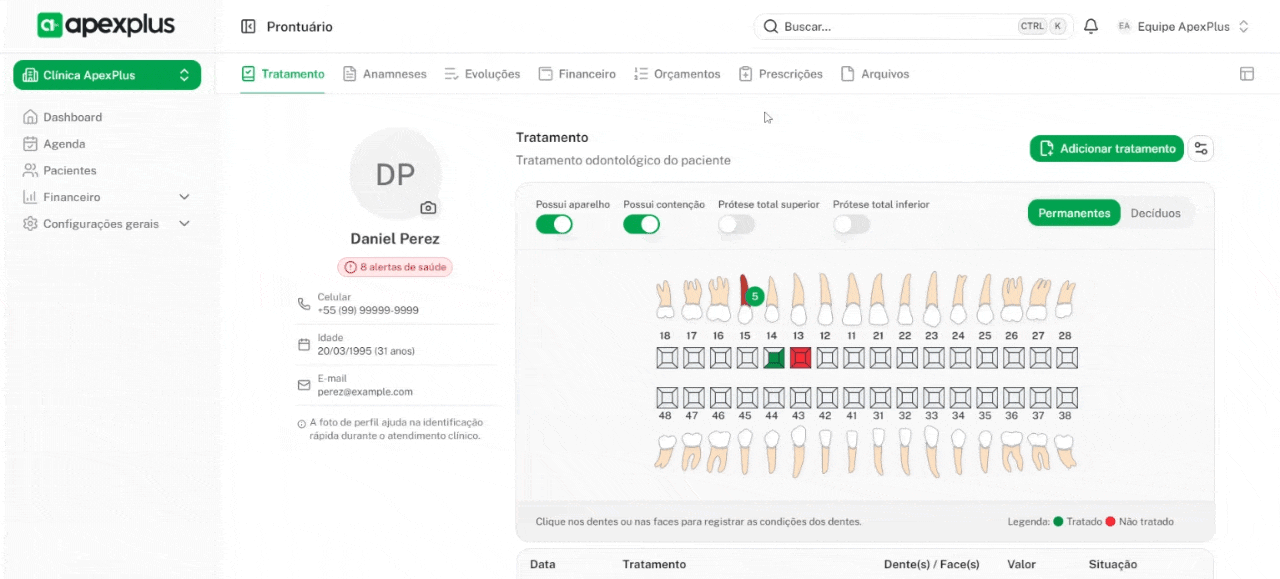The width and height of the screenshot is (1280, 579).
Task: Focus the Buscar search field
Action: coord(890,27)
